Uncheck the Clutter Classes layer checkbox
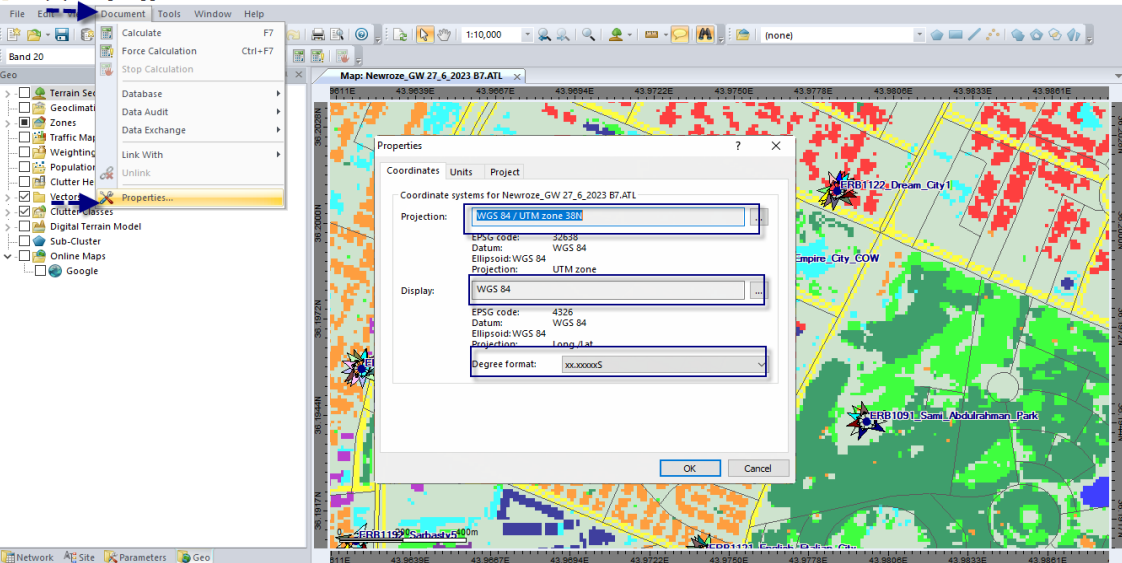Viewport: 1122px width, 563px height. (25, 212)
